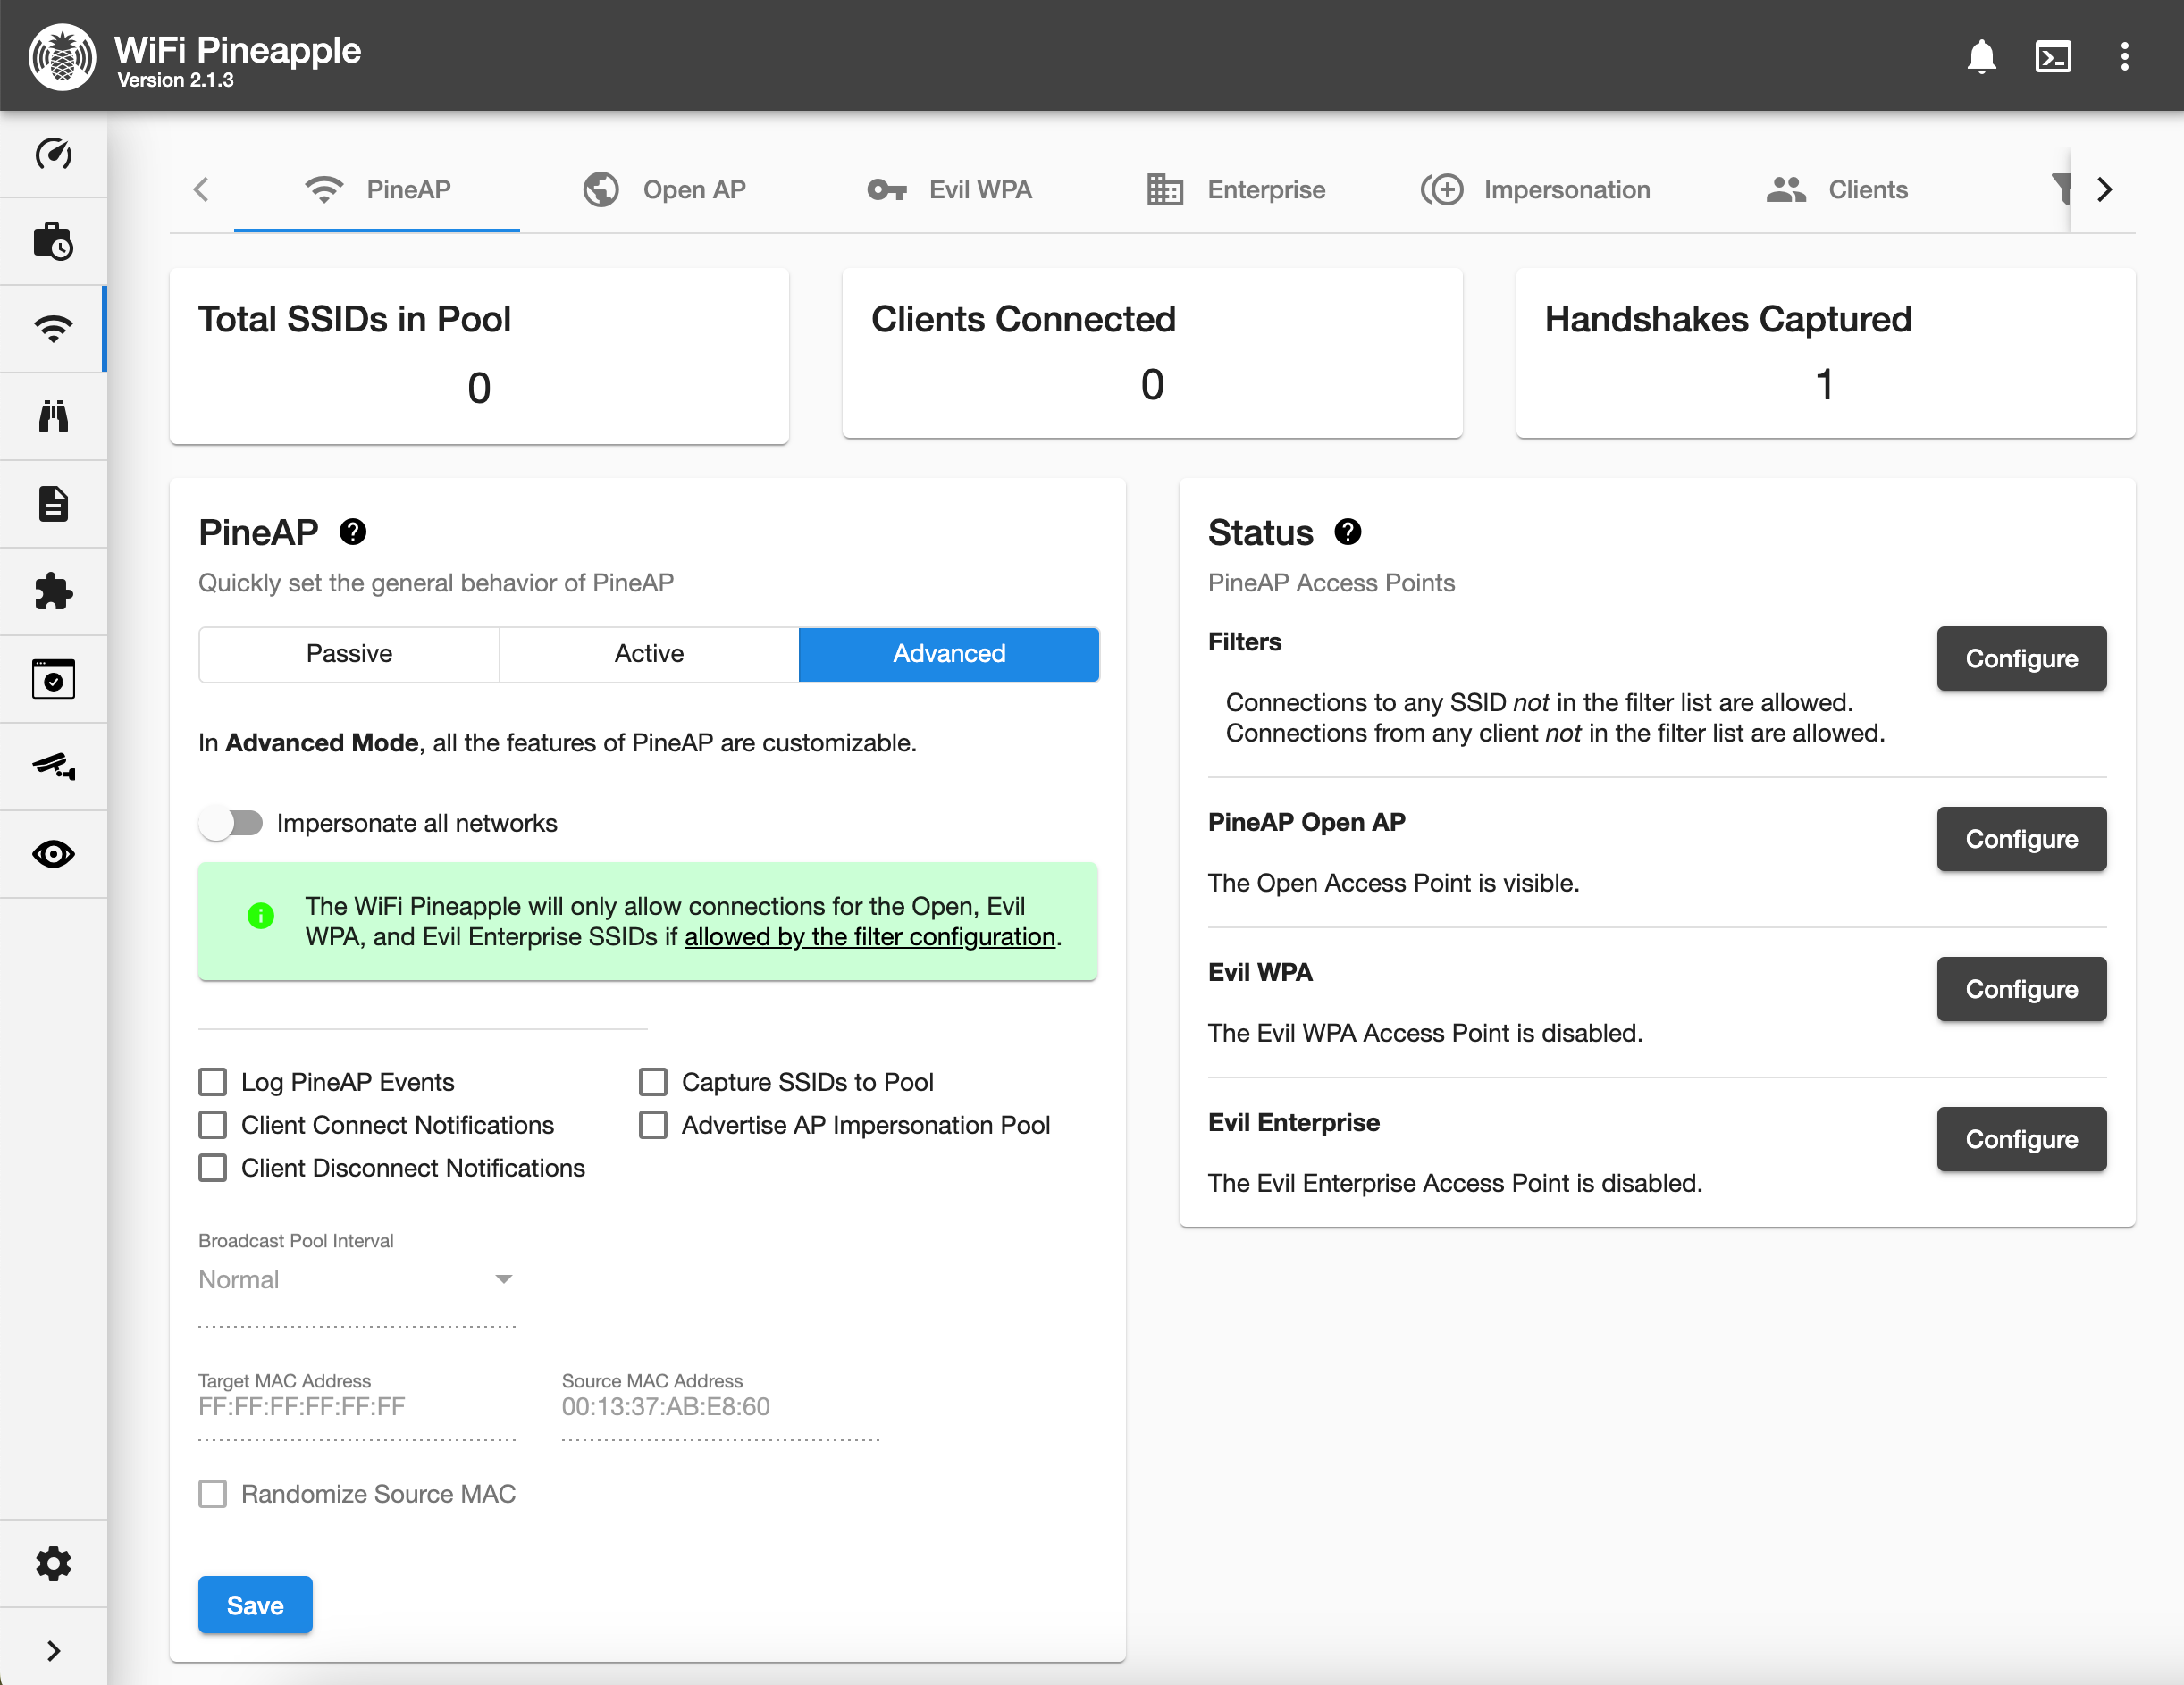The width and height of the screenshot is (2184, 1685).
Task: Toggle Impersonate all networks switch
Action: pos(231,823)
